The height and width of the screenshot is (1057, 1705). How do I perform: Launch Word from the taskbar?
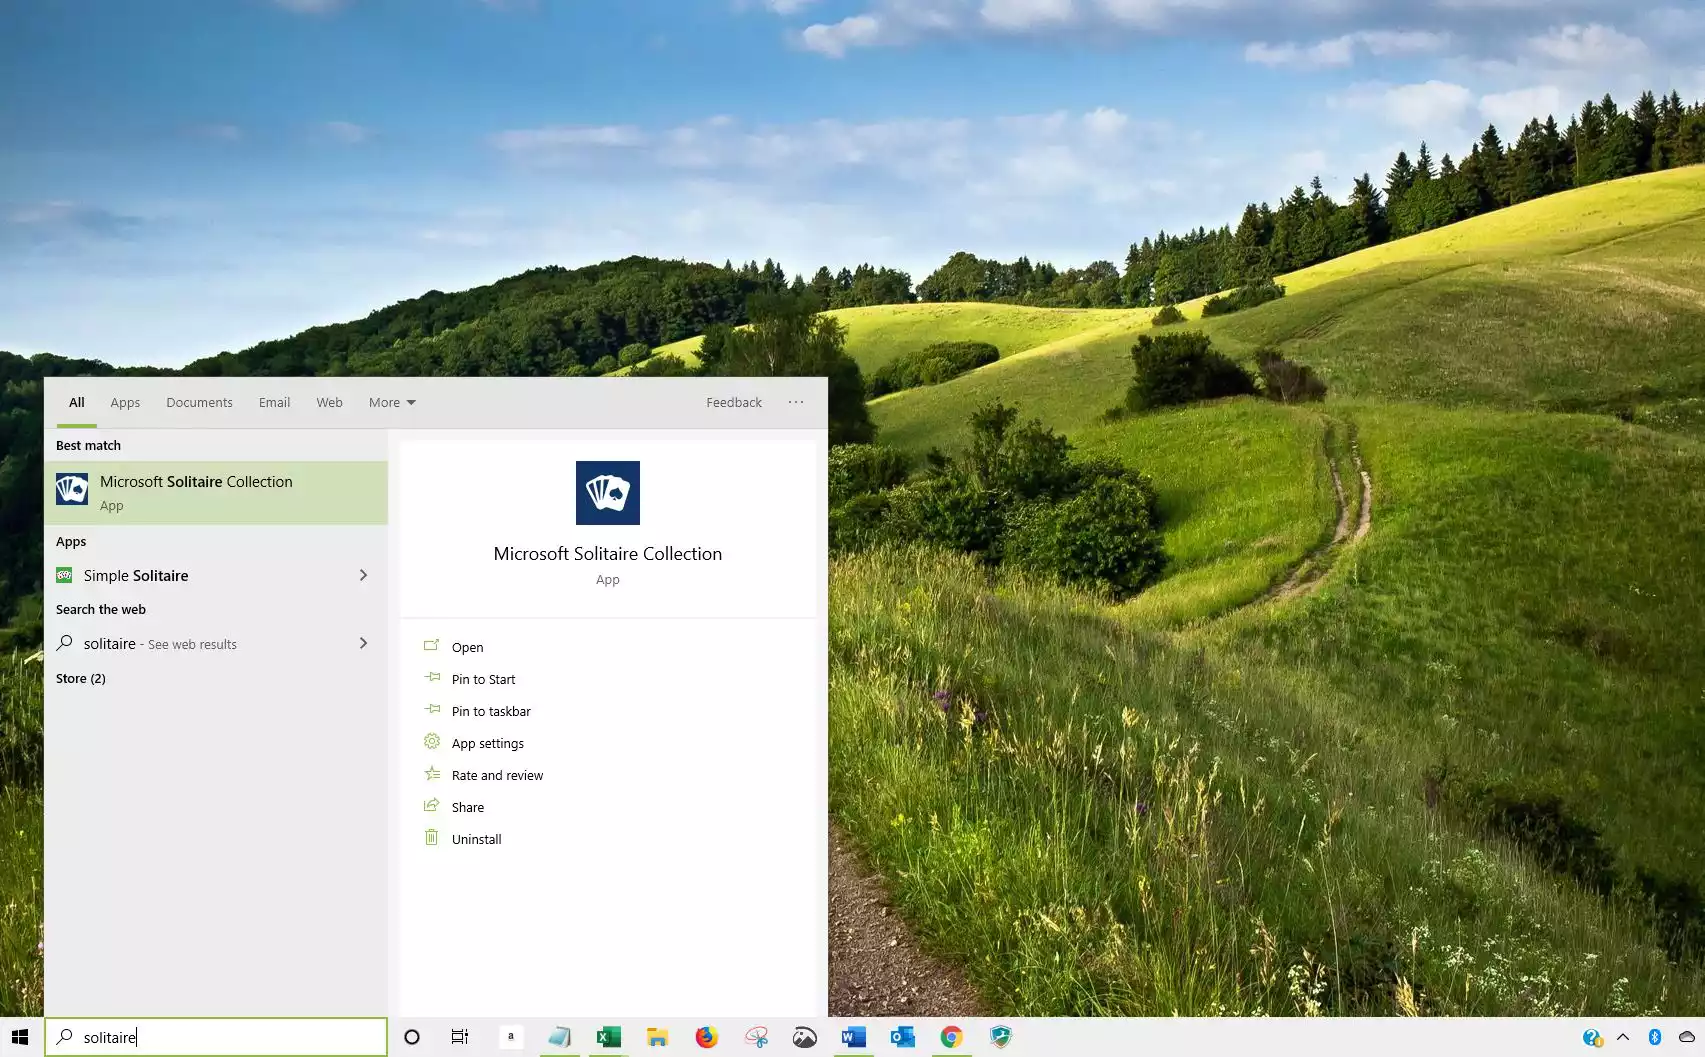pos(854,1037)
